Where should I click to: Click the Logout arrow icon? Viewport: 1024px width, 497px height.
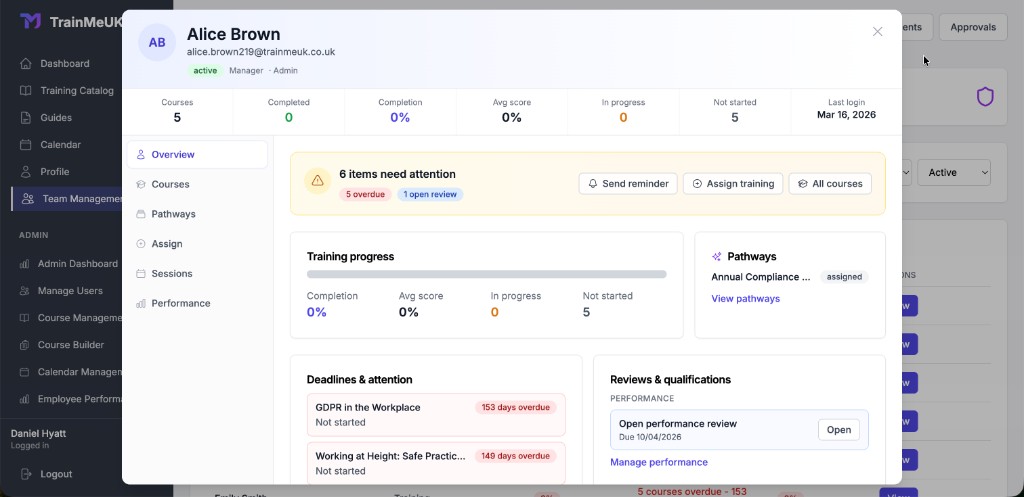click(25, 474)
